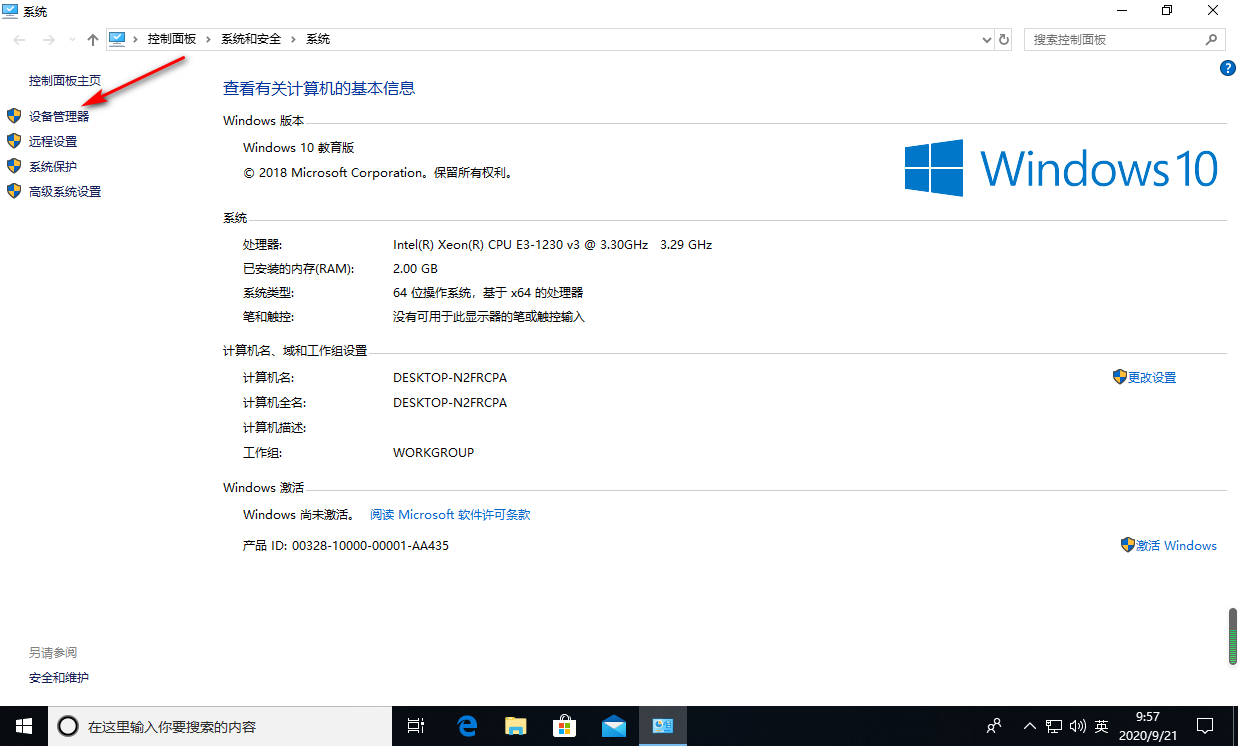The height and width of the screenshot is (746, 1238).
Task: Switch input method via the 英 indicator
Action: tap(1101, 726)
